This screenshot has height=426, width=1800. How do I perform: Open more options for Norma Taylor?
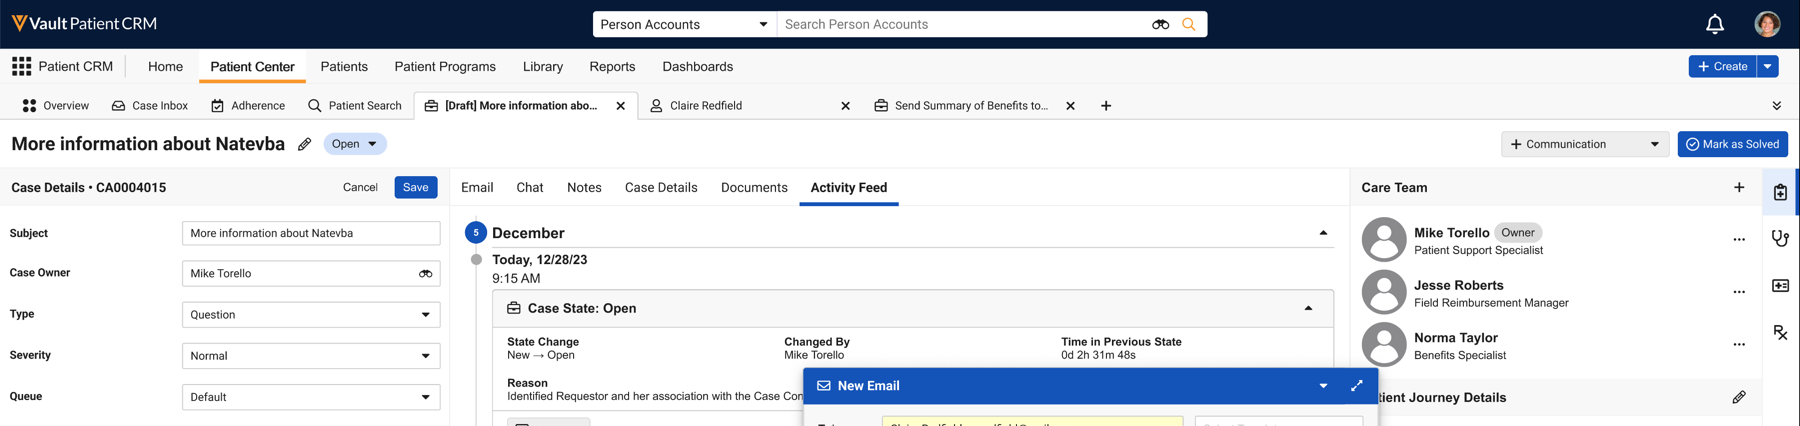pyautogui.click(x=1739, y=345)
